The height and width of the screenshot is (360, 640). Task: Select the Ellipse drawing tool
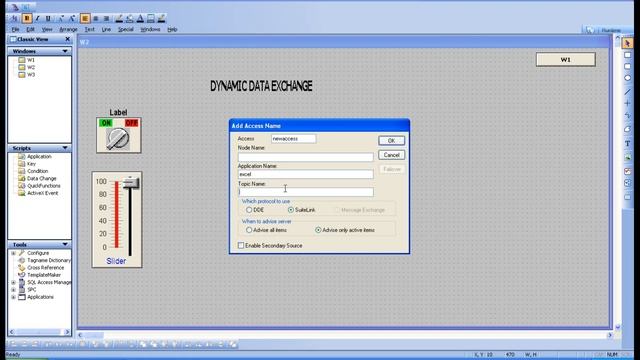(627, 78)
